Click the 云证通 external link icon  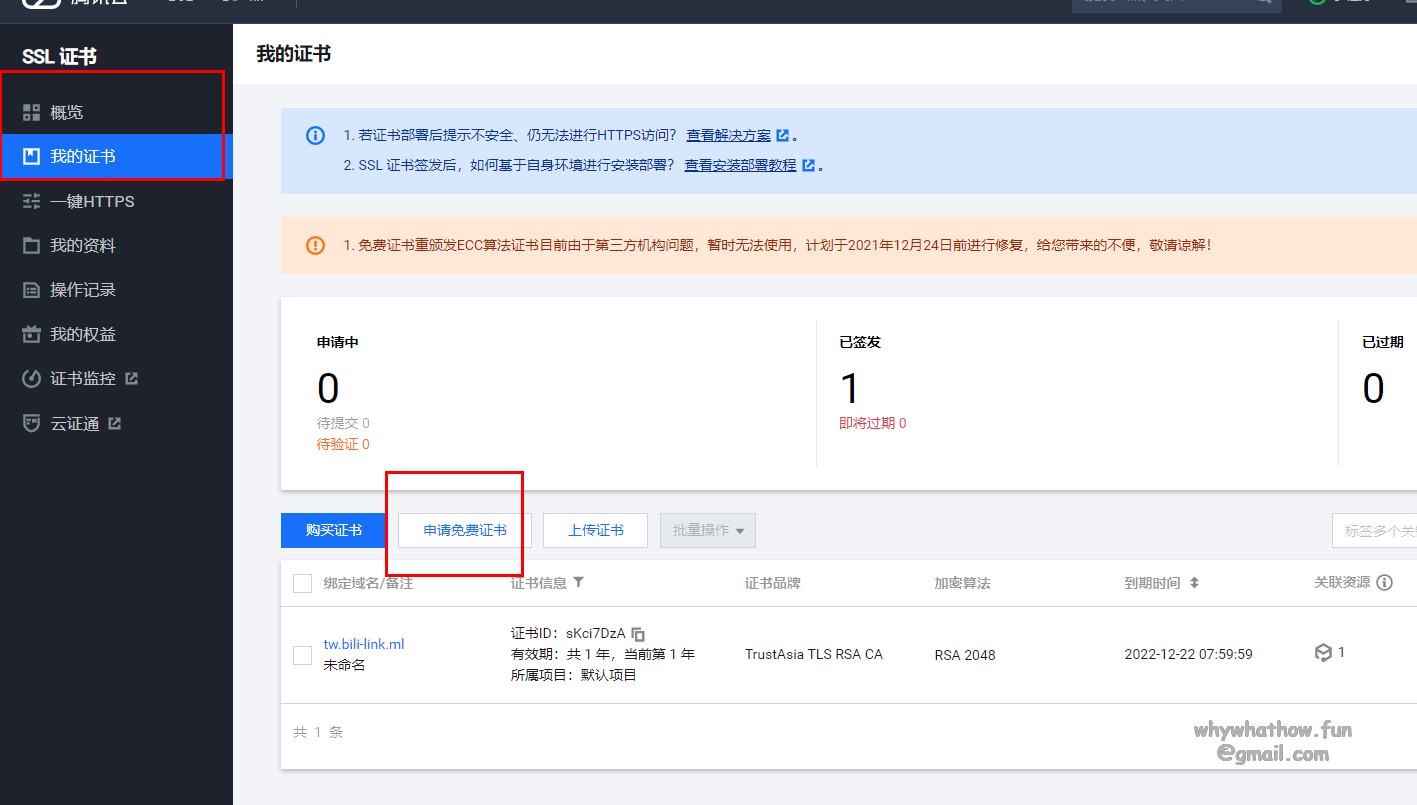[115, 423]
